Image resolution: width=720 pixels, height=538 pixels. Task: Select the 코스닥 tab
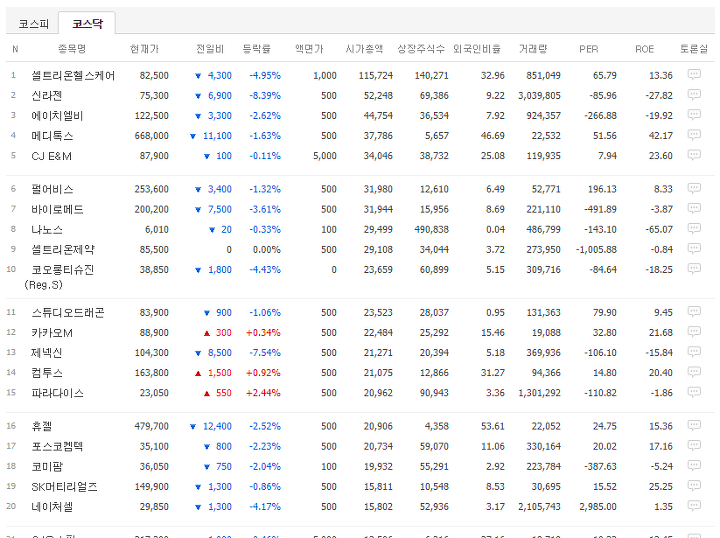(87, 23)
